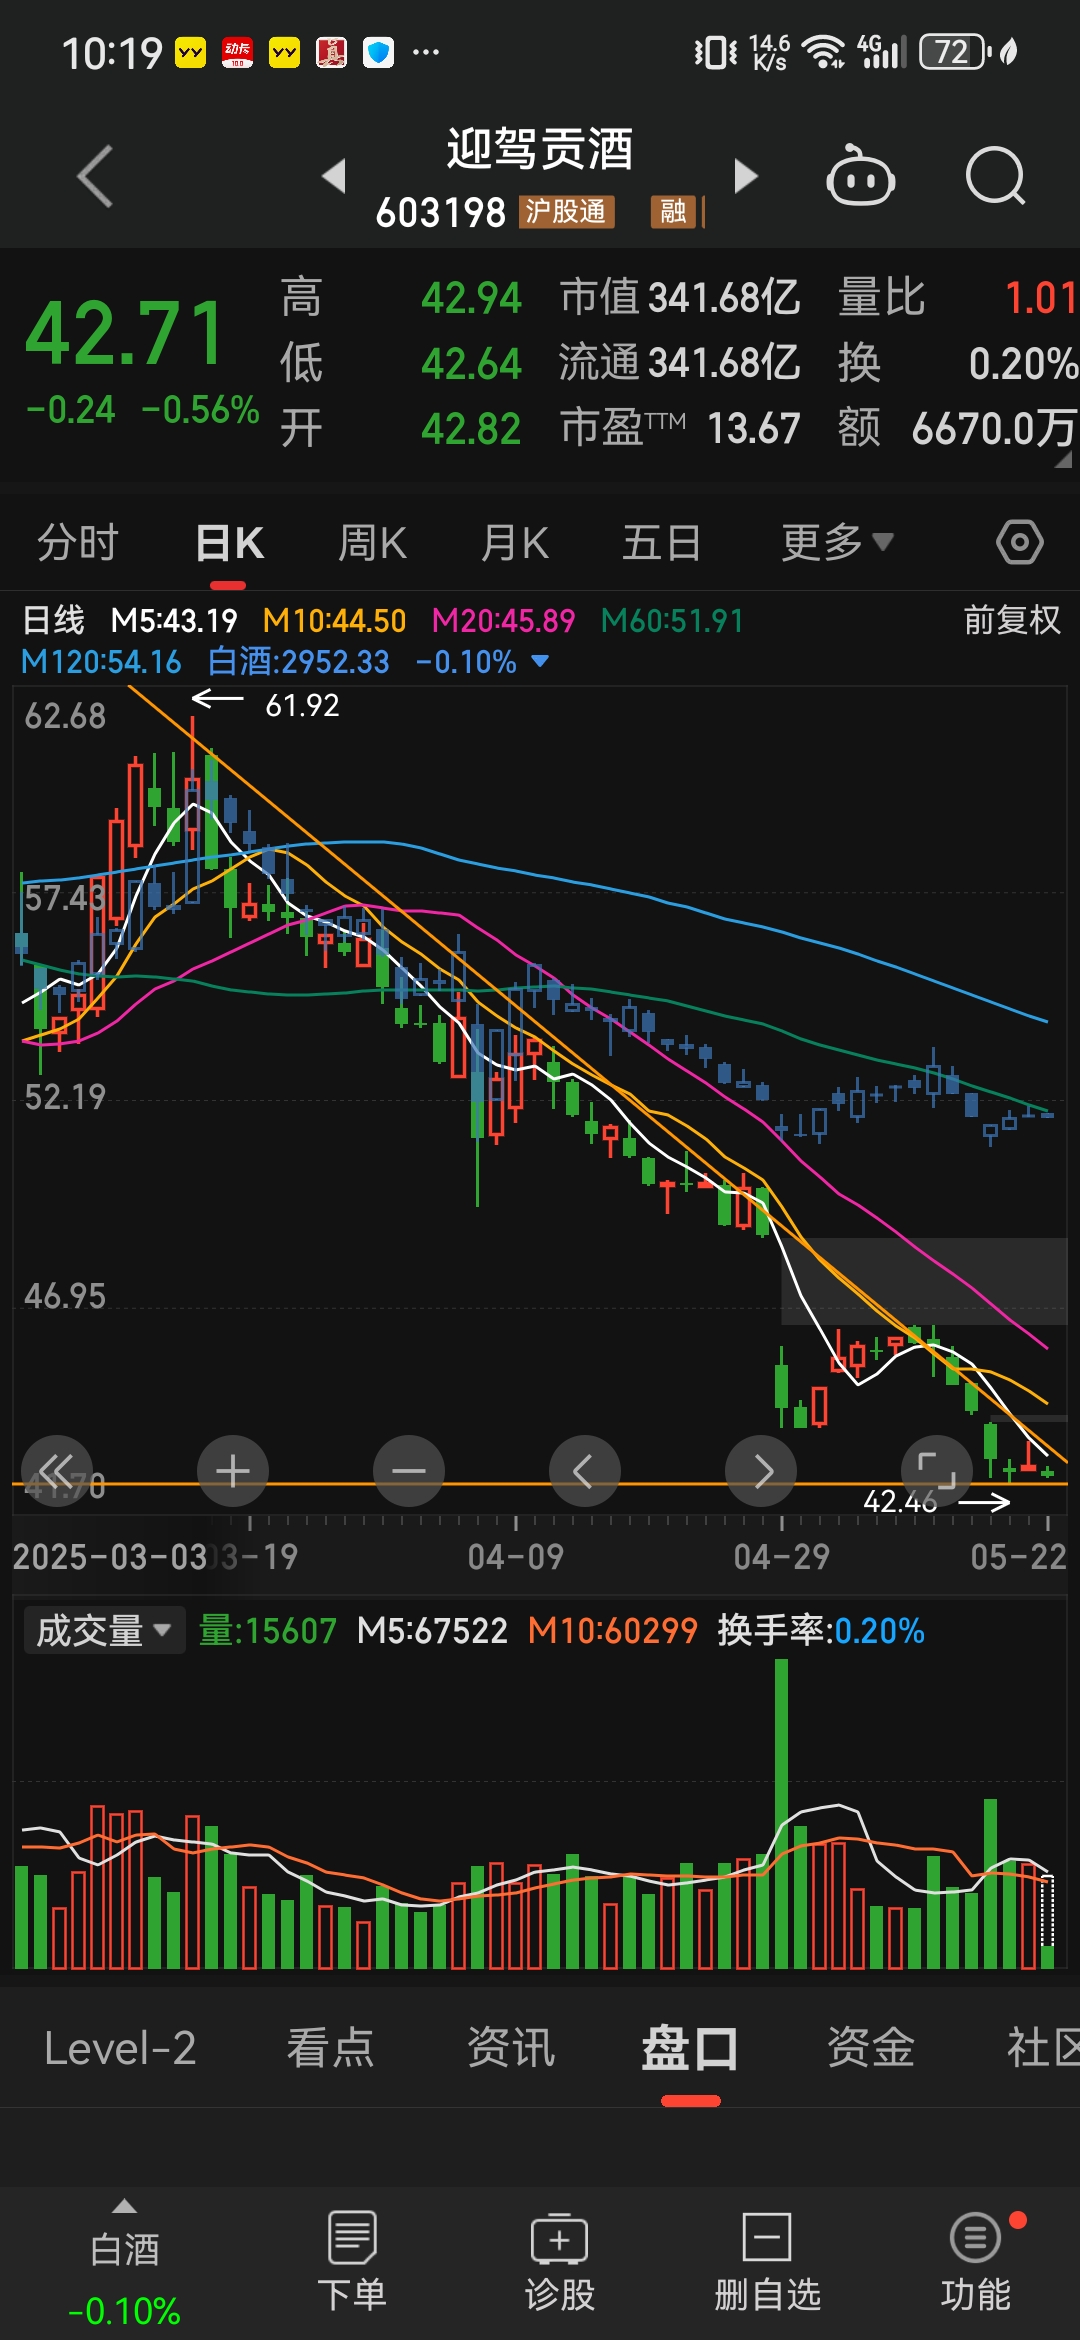
Task: Tap the Wi-Fi status icon
Action: point(825,52)
